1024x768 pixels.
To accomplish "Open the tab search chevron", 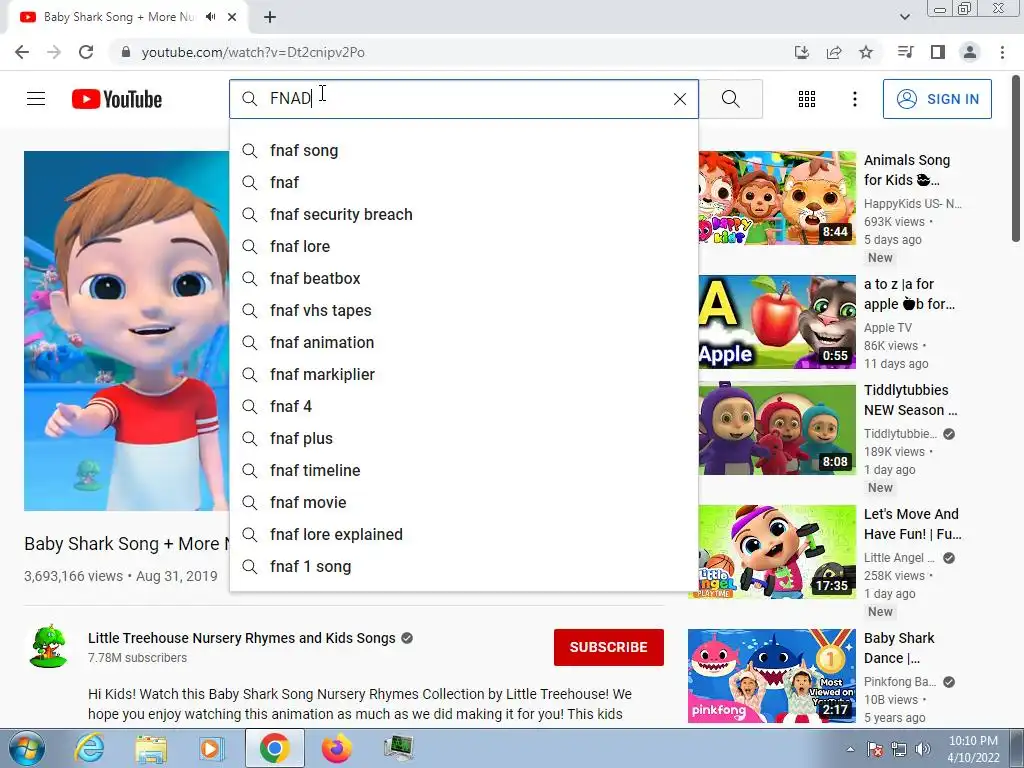I will click(904, 17).
